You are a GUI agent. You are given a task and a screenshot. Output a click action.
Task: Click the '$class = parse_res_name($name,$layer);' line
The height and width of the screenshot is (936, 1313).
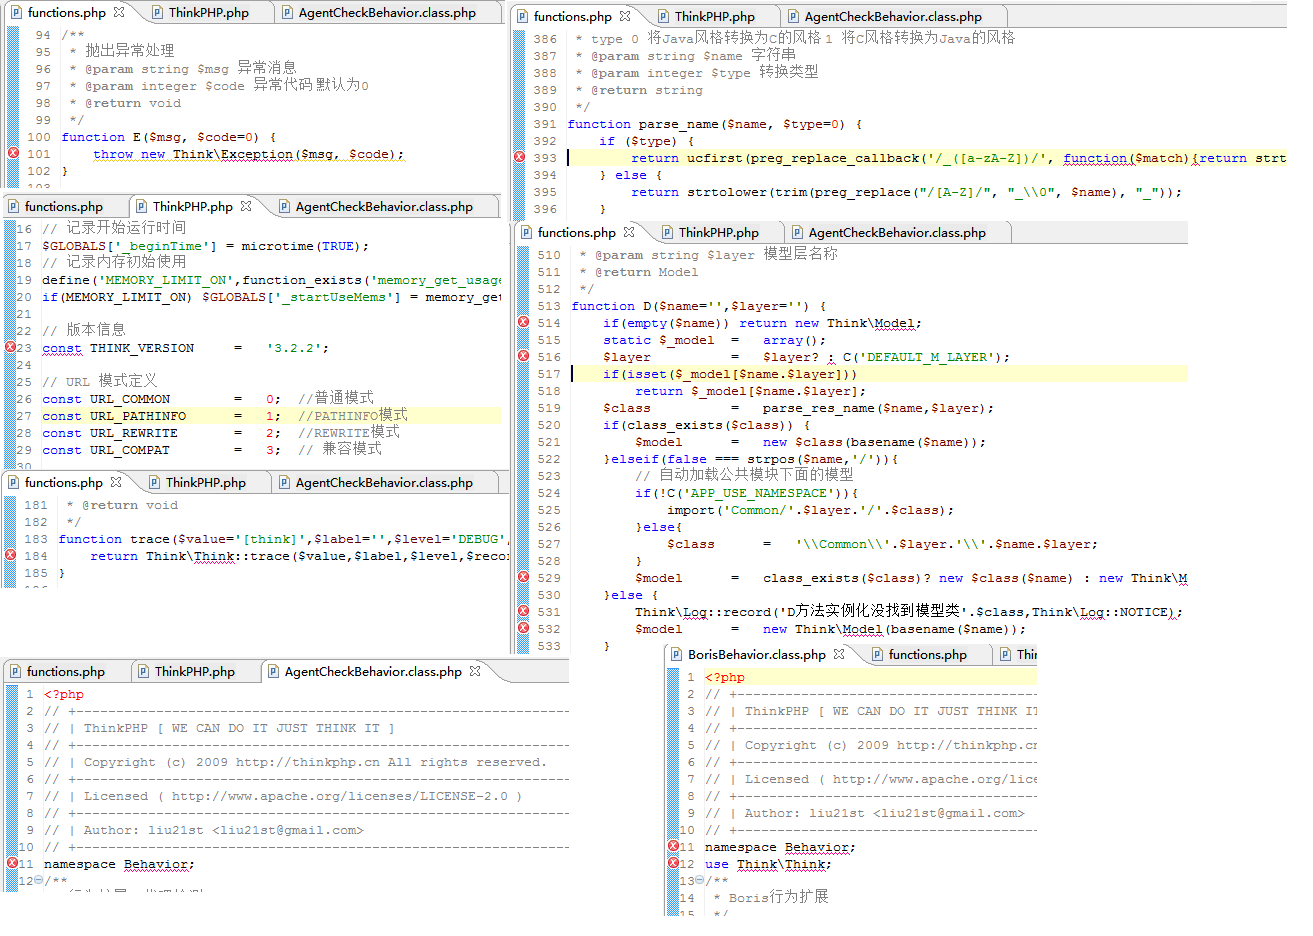coord(799,408)
